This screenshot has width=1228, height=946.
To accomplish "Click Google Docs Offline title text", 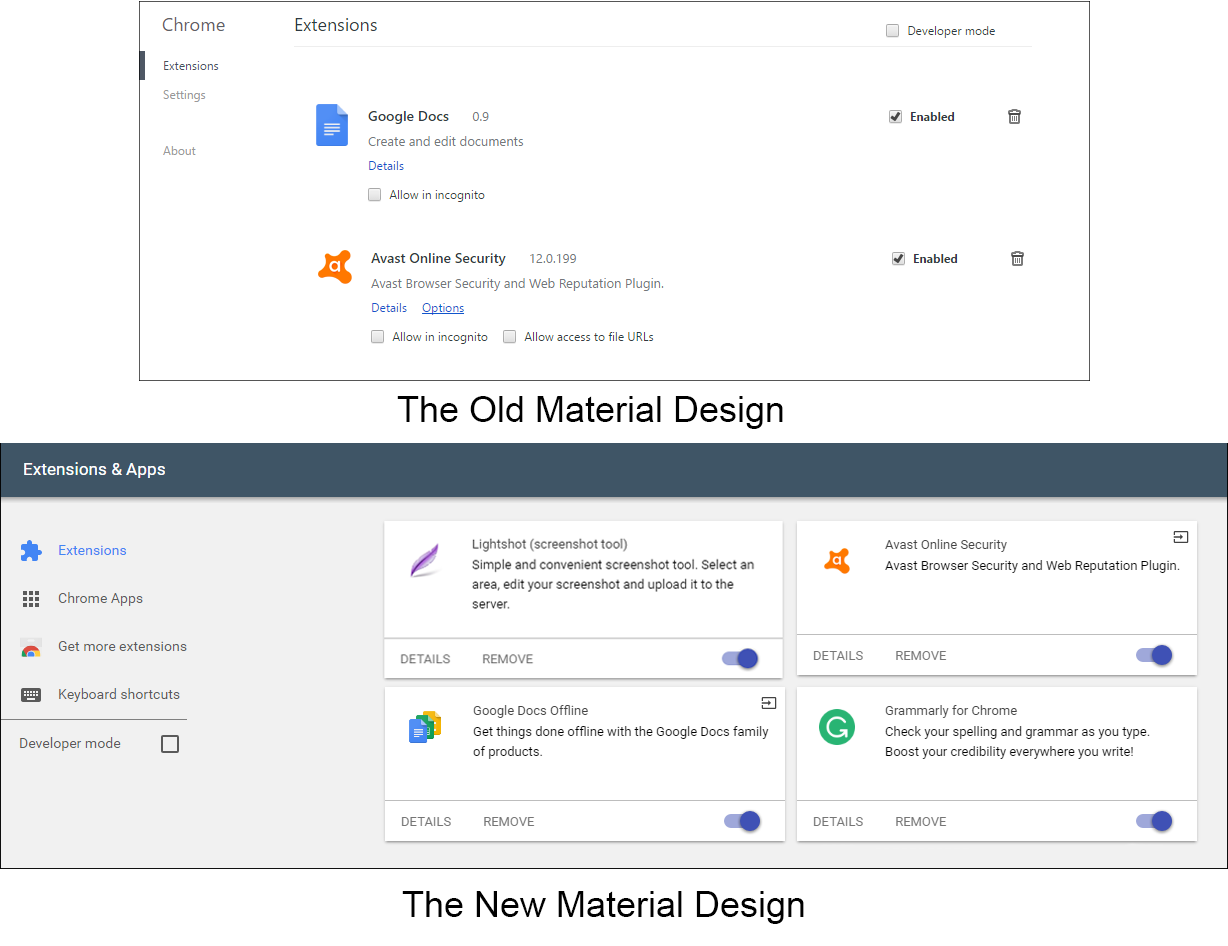I will point(531,711).
